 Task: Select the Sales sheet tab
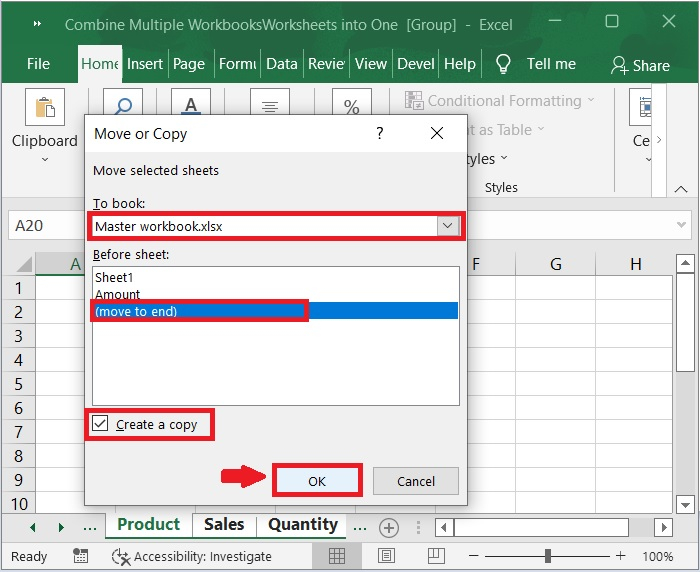click(x=224, y=525)
